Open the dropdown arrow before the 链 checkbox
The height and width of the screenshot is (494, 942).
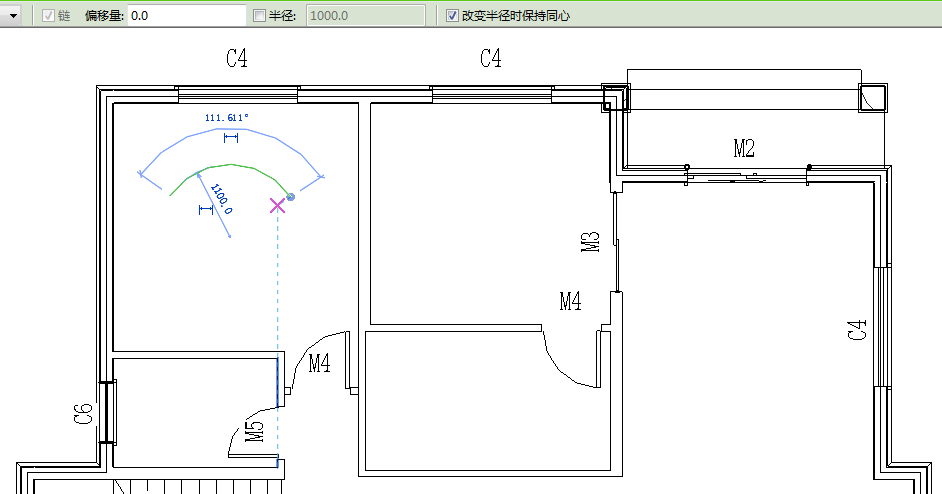click(13, 16)
